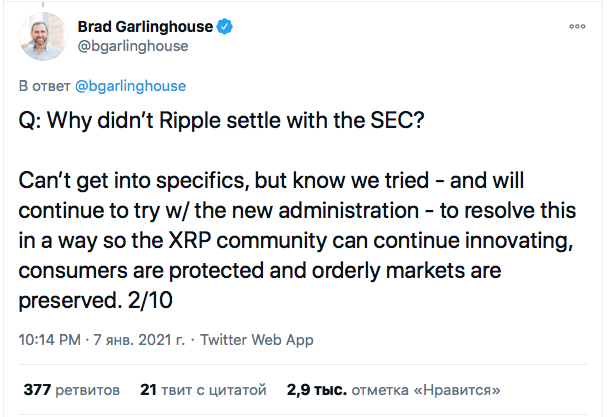This screenshot has width=608, height=417.
Task: Click Brad Garlinghouse's profile avatar photo
Action: click(41, 36)
